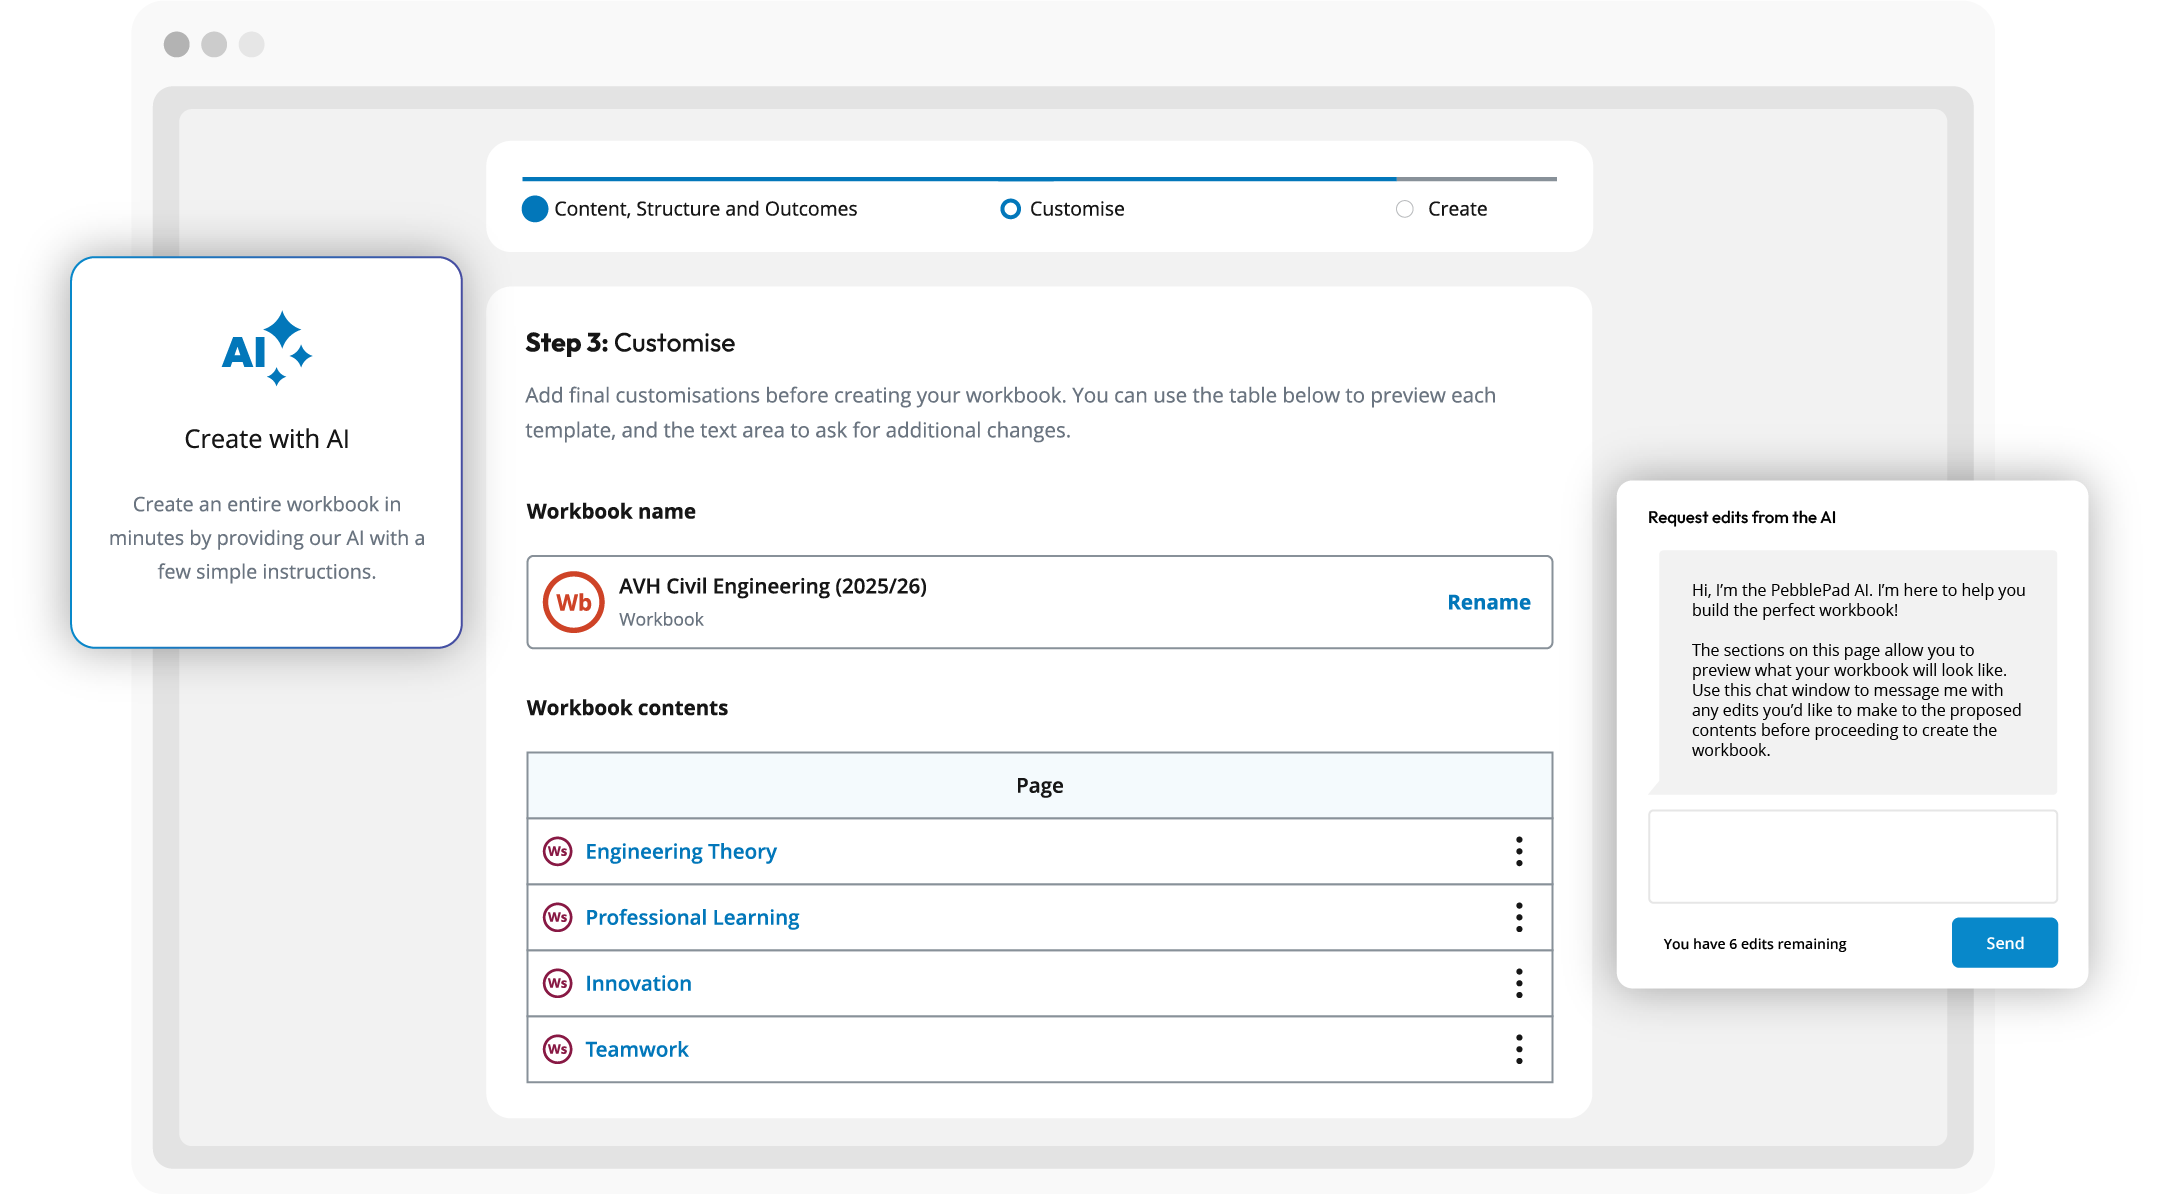The image size is (2158, 1194).
Task: Open the Engineering Theory page link
Action: [x=681, y=851]
